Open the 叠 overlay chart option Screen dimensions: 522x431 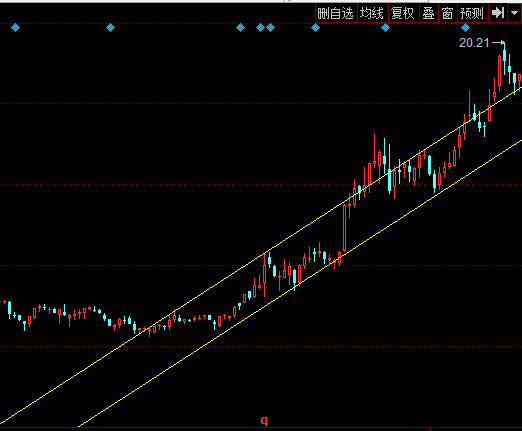point(428,13)
